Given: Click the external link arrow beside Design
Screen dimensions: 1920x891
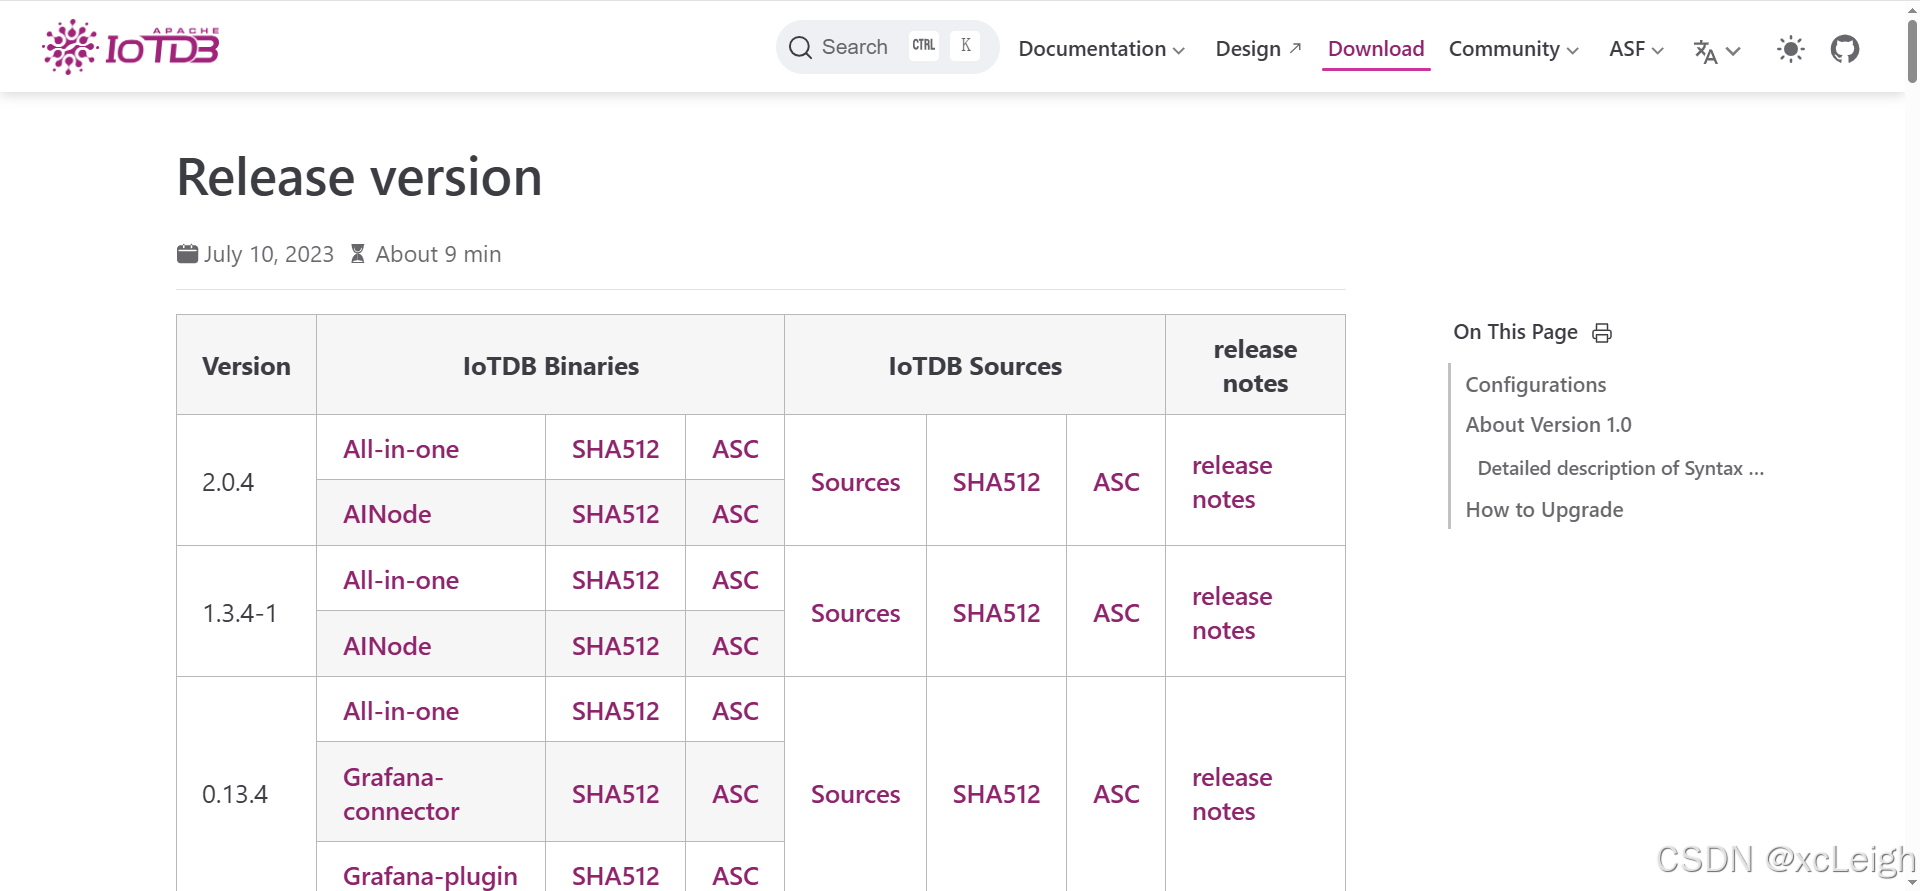Looking at the screenshot, I should [x=1295, y=47].
